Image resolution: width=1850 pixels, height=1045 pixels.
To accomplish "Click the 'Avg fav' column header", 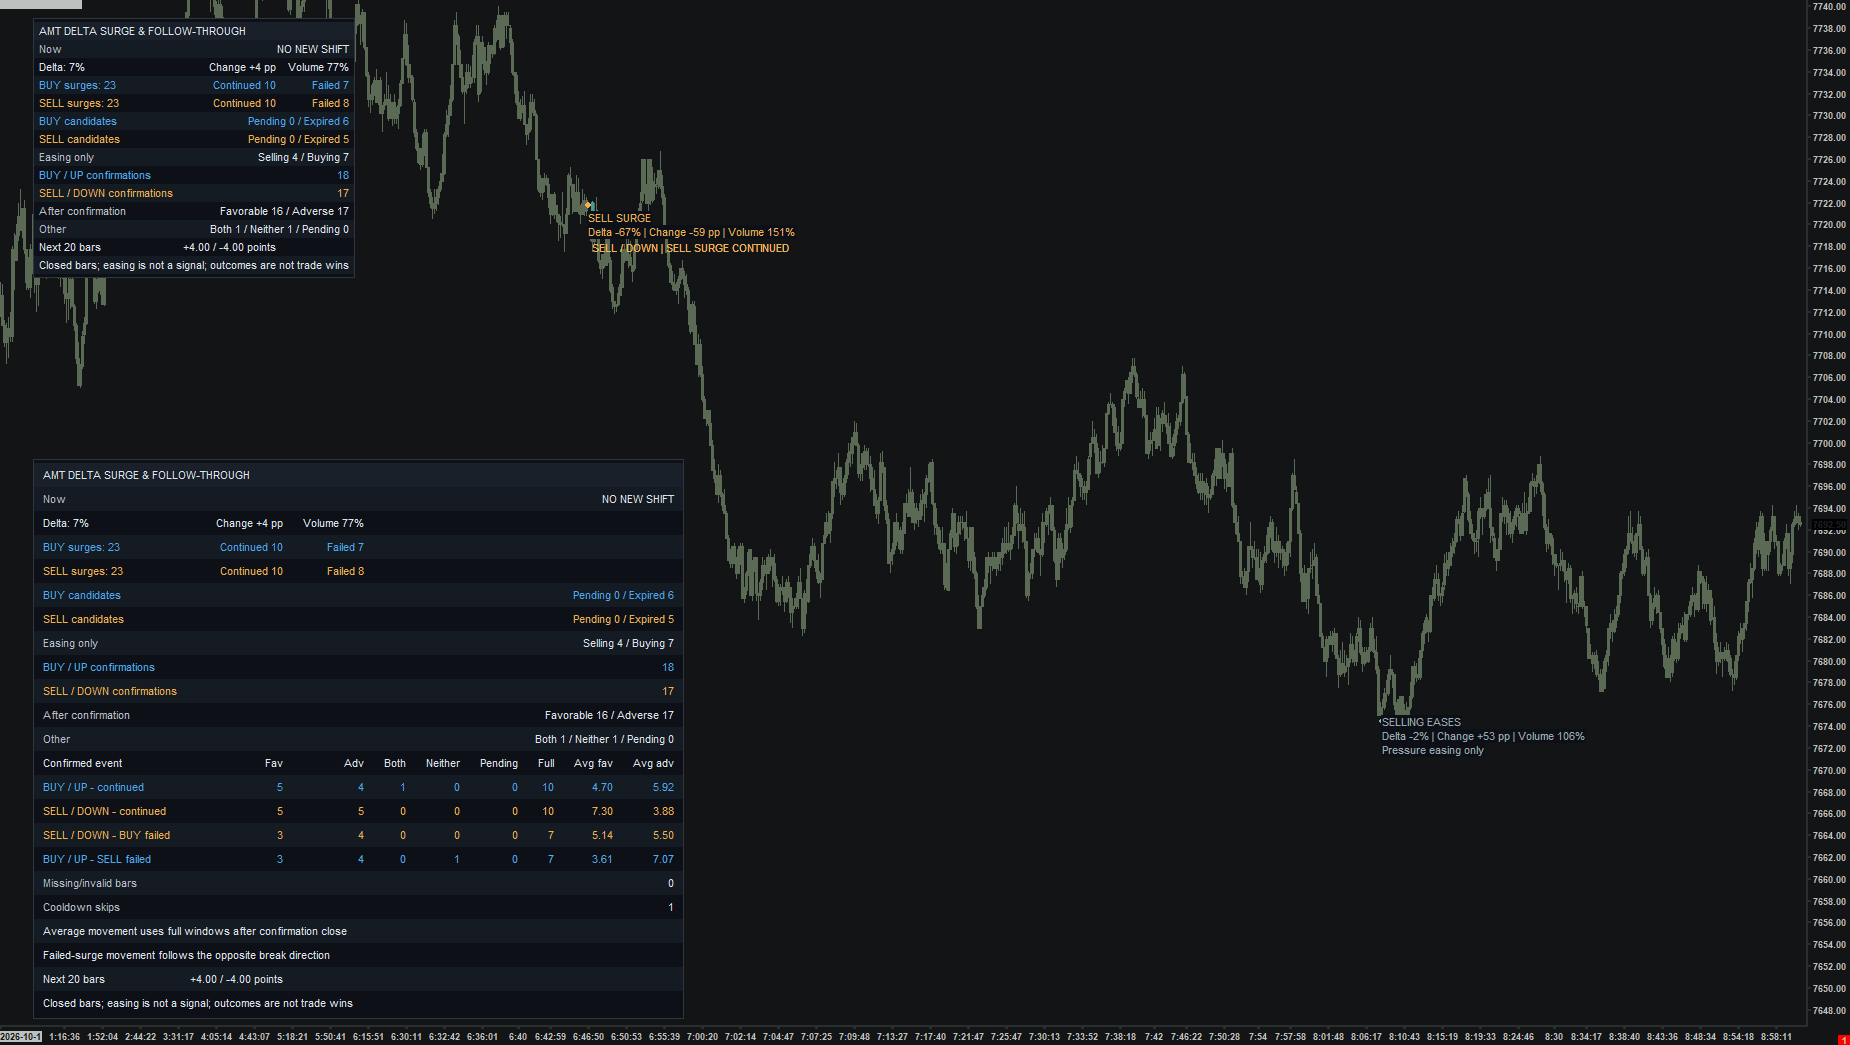I will tap(593, 763).
